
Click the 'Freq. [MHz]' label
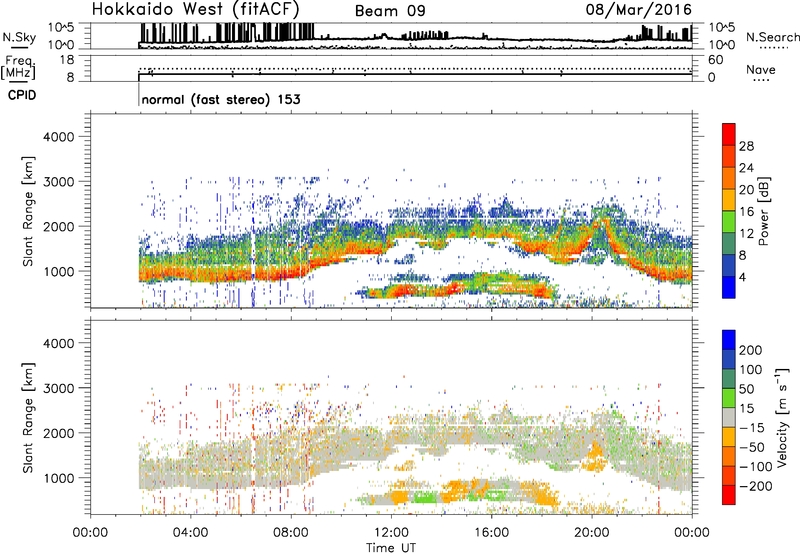18,68
